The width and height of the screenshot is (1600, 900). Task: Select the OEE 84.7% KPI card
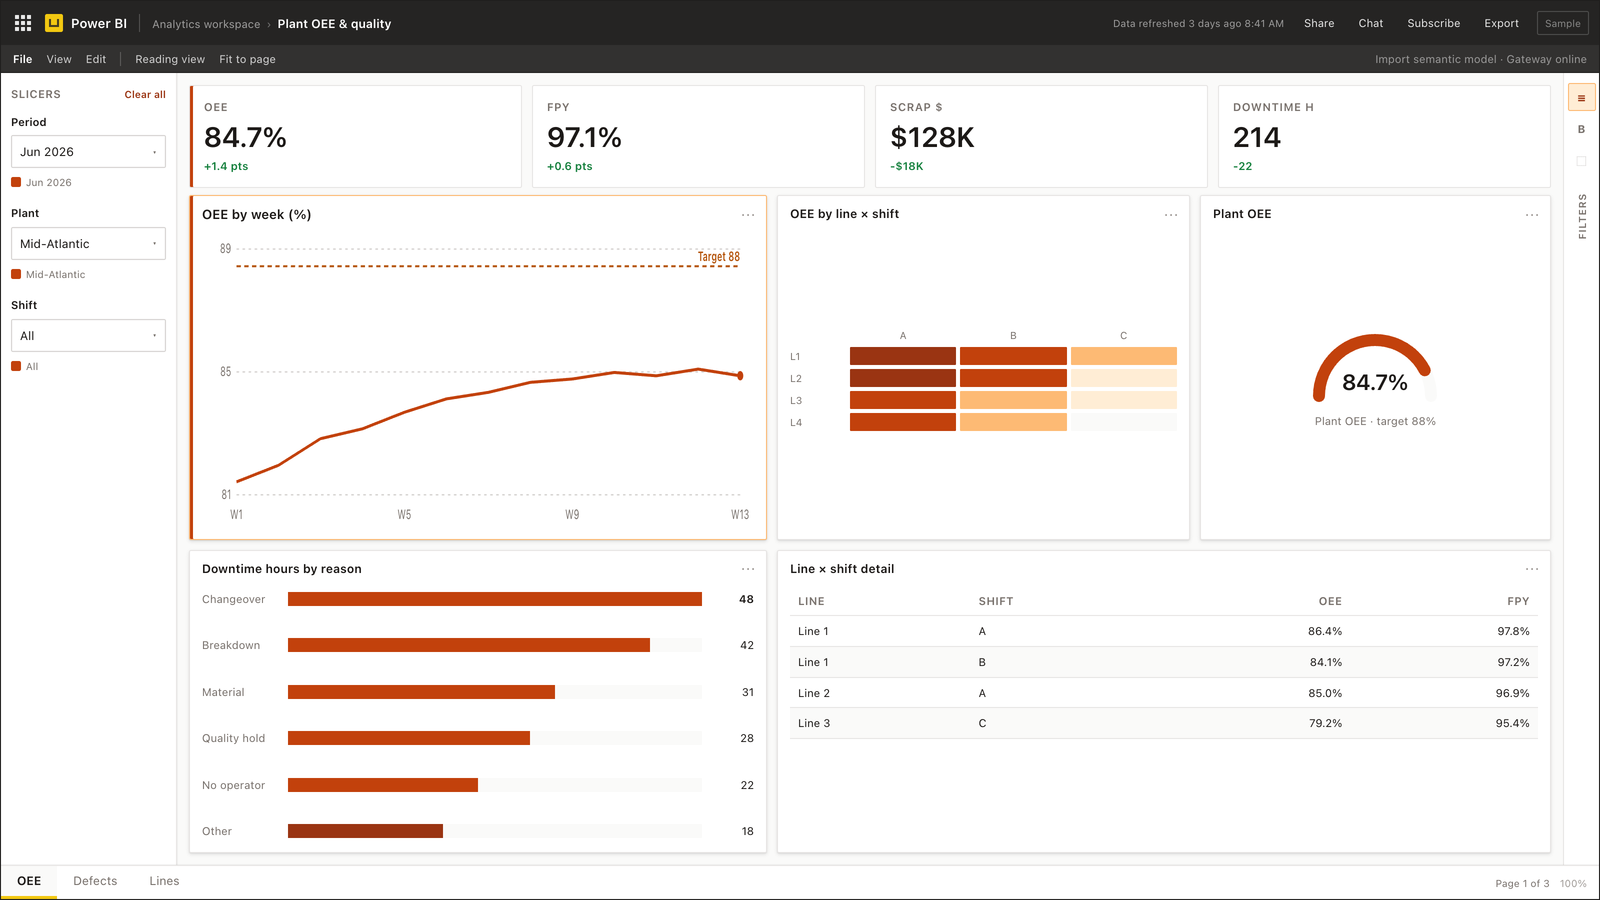click(x=356, y=136)
